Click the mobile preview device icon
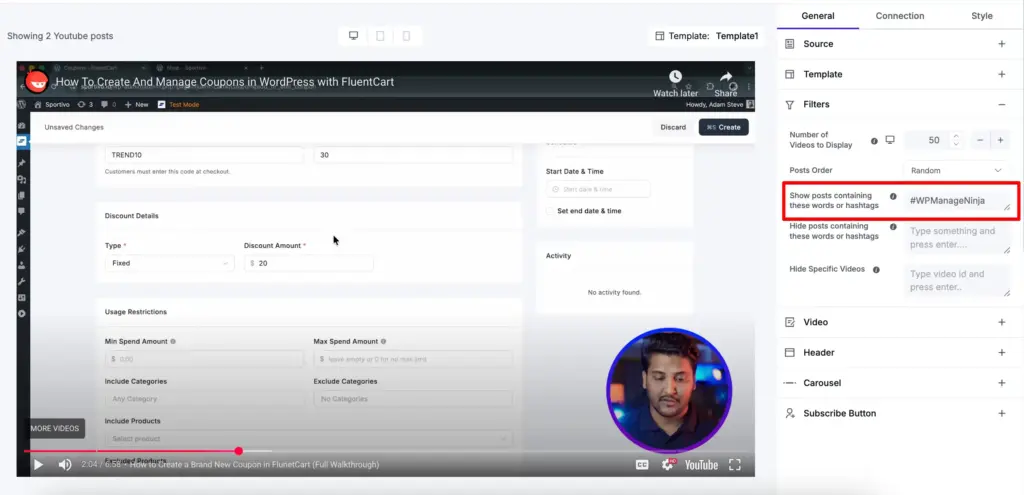This screenshot has width=1024, height=495. [406, 36]
